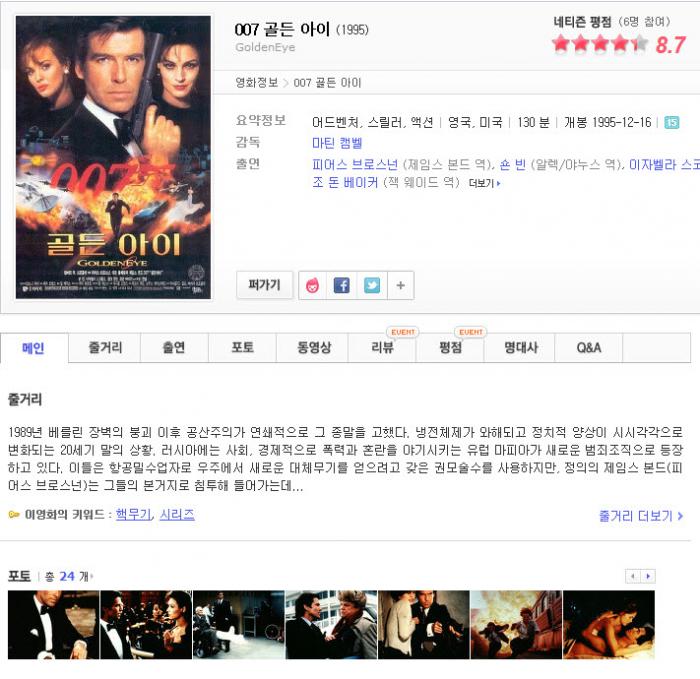Click the age 15 rating badge
Screen dimensions: 700x679
pos(672,122)
